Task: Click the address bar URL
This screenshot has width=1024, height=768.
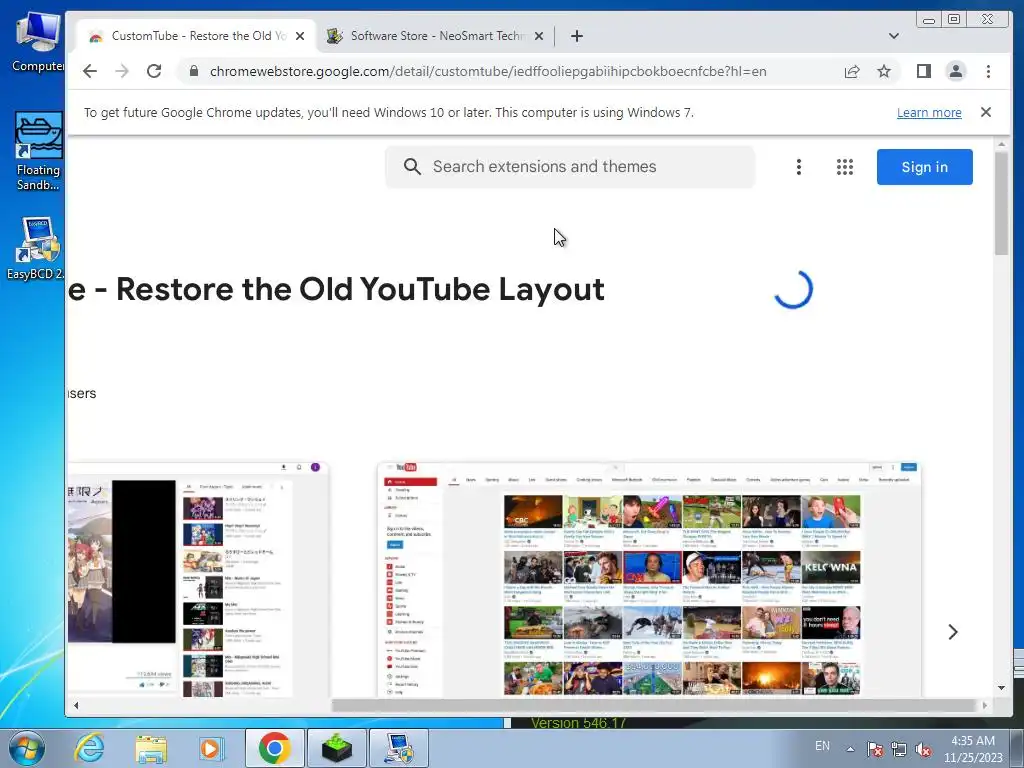Action: pos(488,71)
